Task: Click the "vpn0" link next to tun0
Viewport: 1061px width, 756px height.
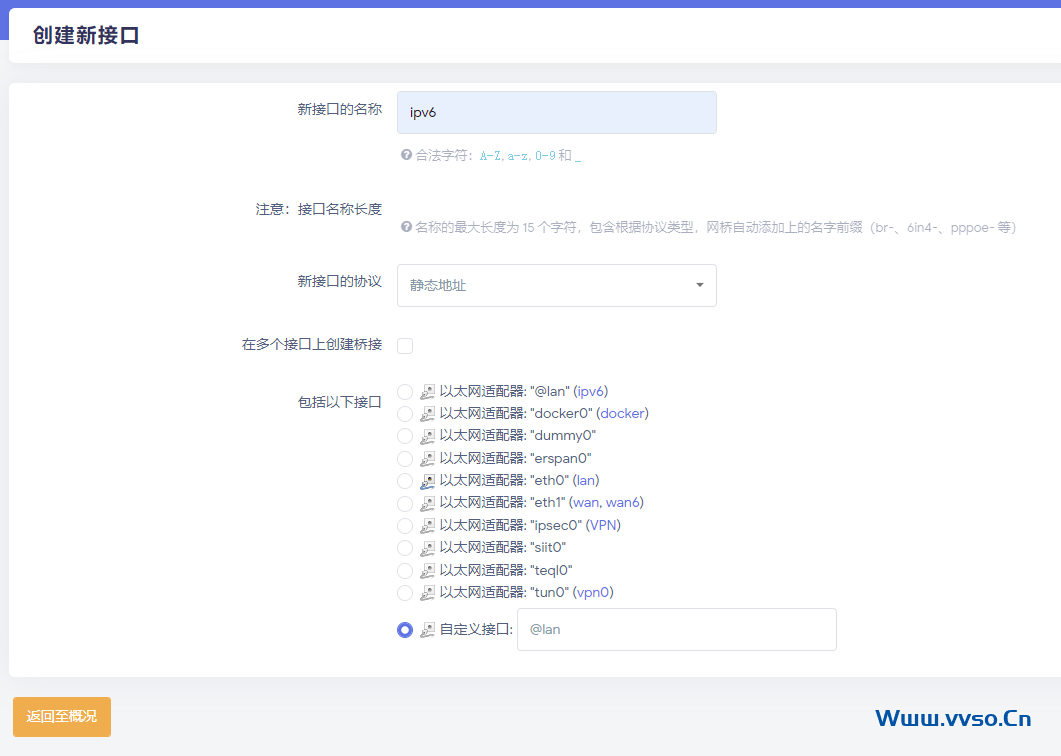Action: pyautogui.click(x=592, y=593)
